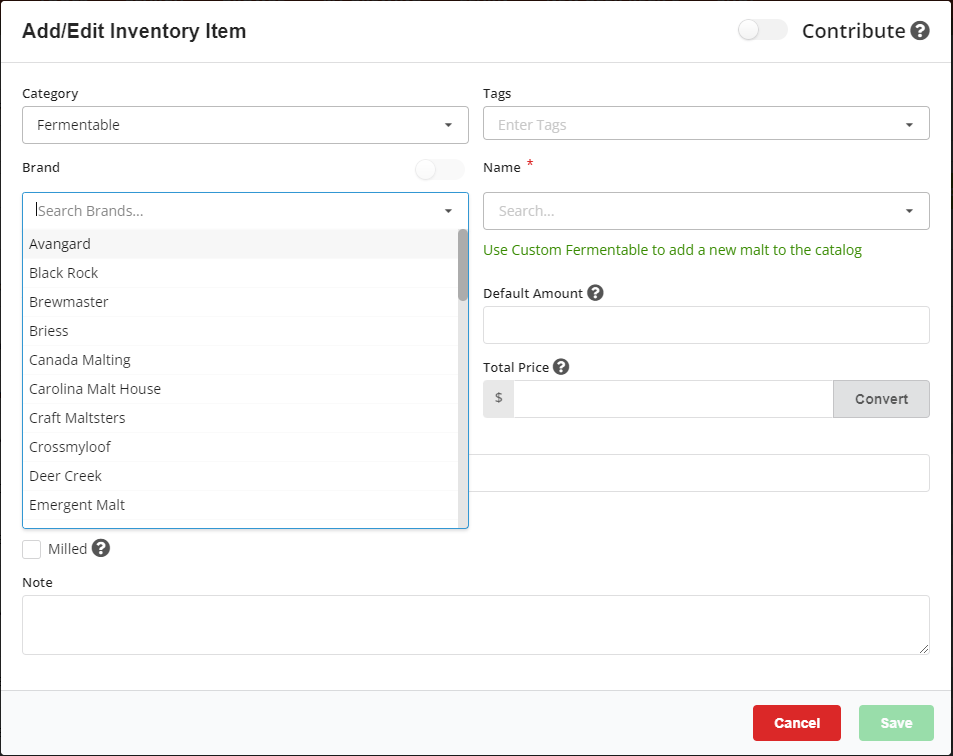This screenshot has width=953, height=756.
Task: Select Avangard from the brand list
Action: [60, 244]
